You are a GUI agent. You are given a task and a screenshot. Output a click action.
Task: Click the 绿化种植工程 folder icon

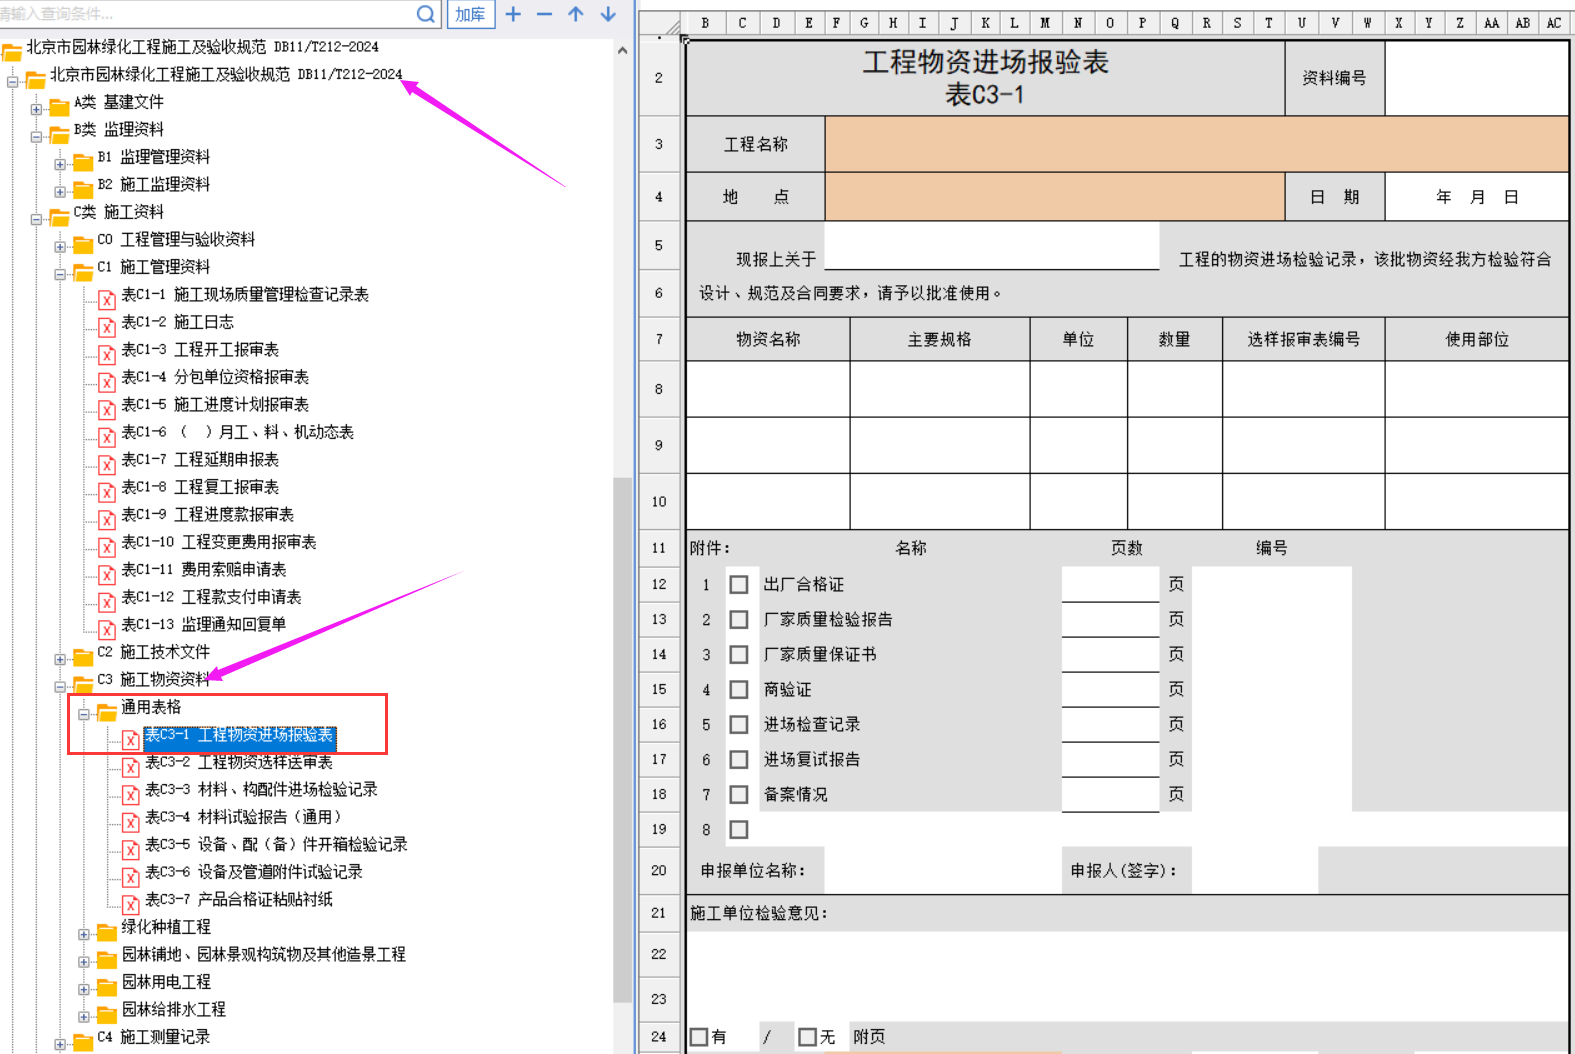coord(107,929)
